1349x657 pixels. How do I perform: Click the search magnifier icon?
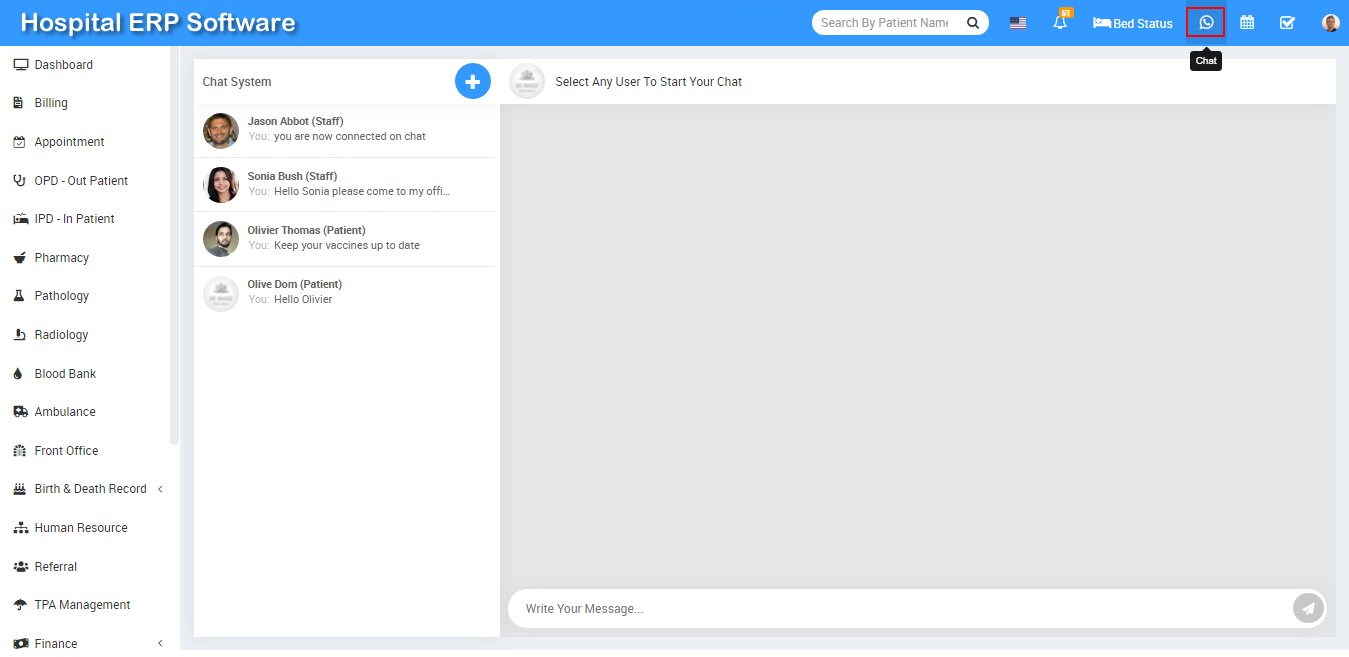click(x=972, y=22)
